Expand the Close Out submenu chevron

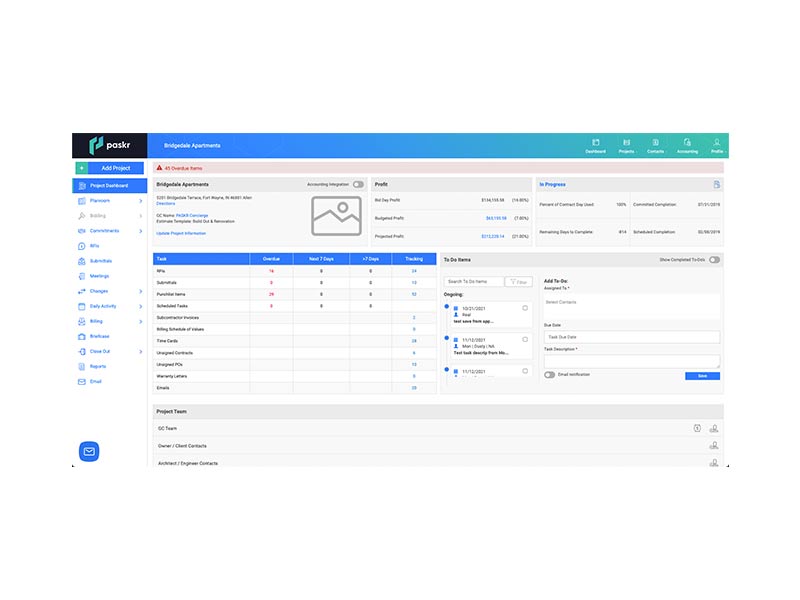coord(140,352)
